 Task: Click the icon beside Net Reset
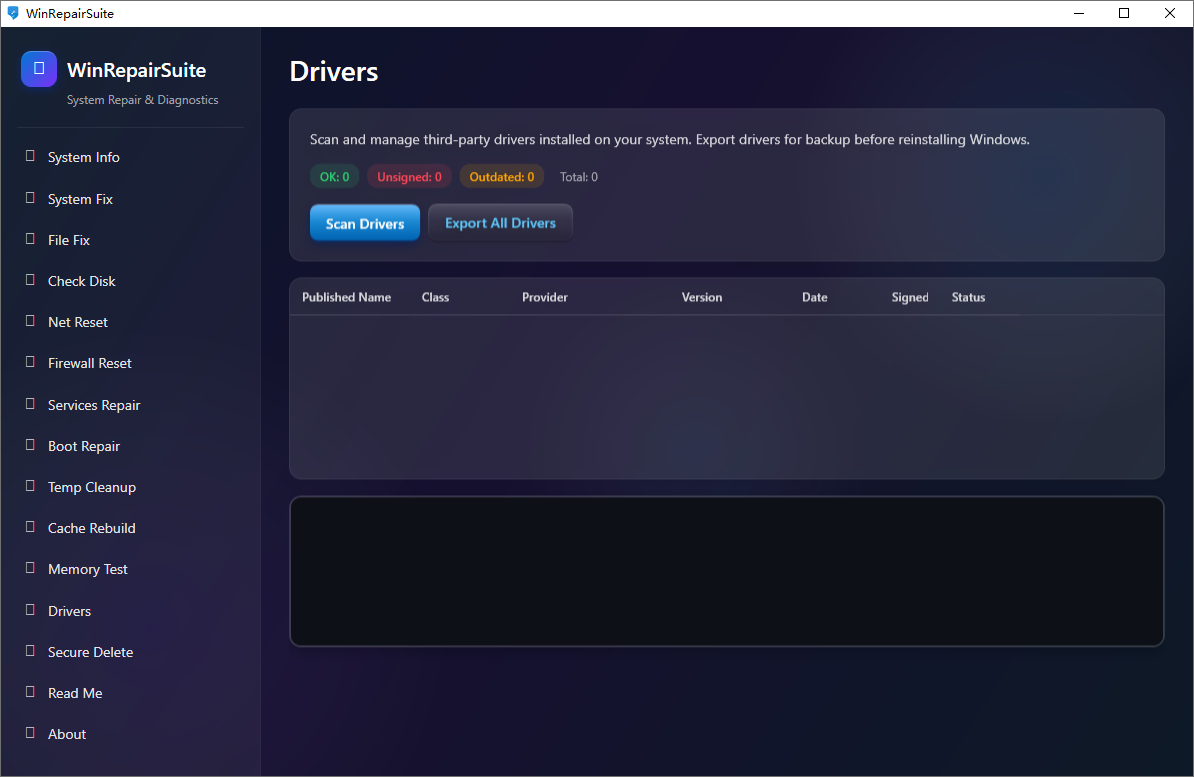30,321
